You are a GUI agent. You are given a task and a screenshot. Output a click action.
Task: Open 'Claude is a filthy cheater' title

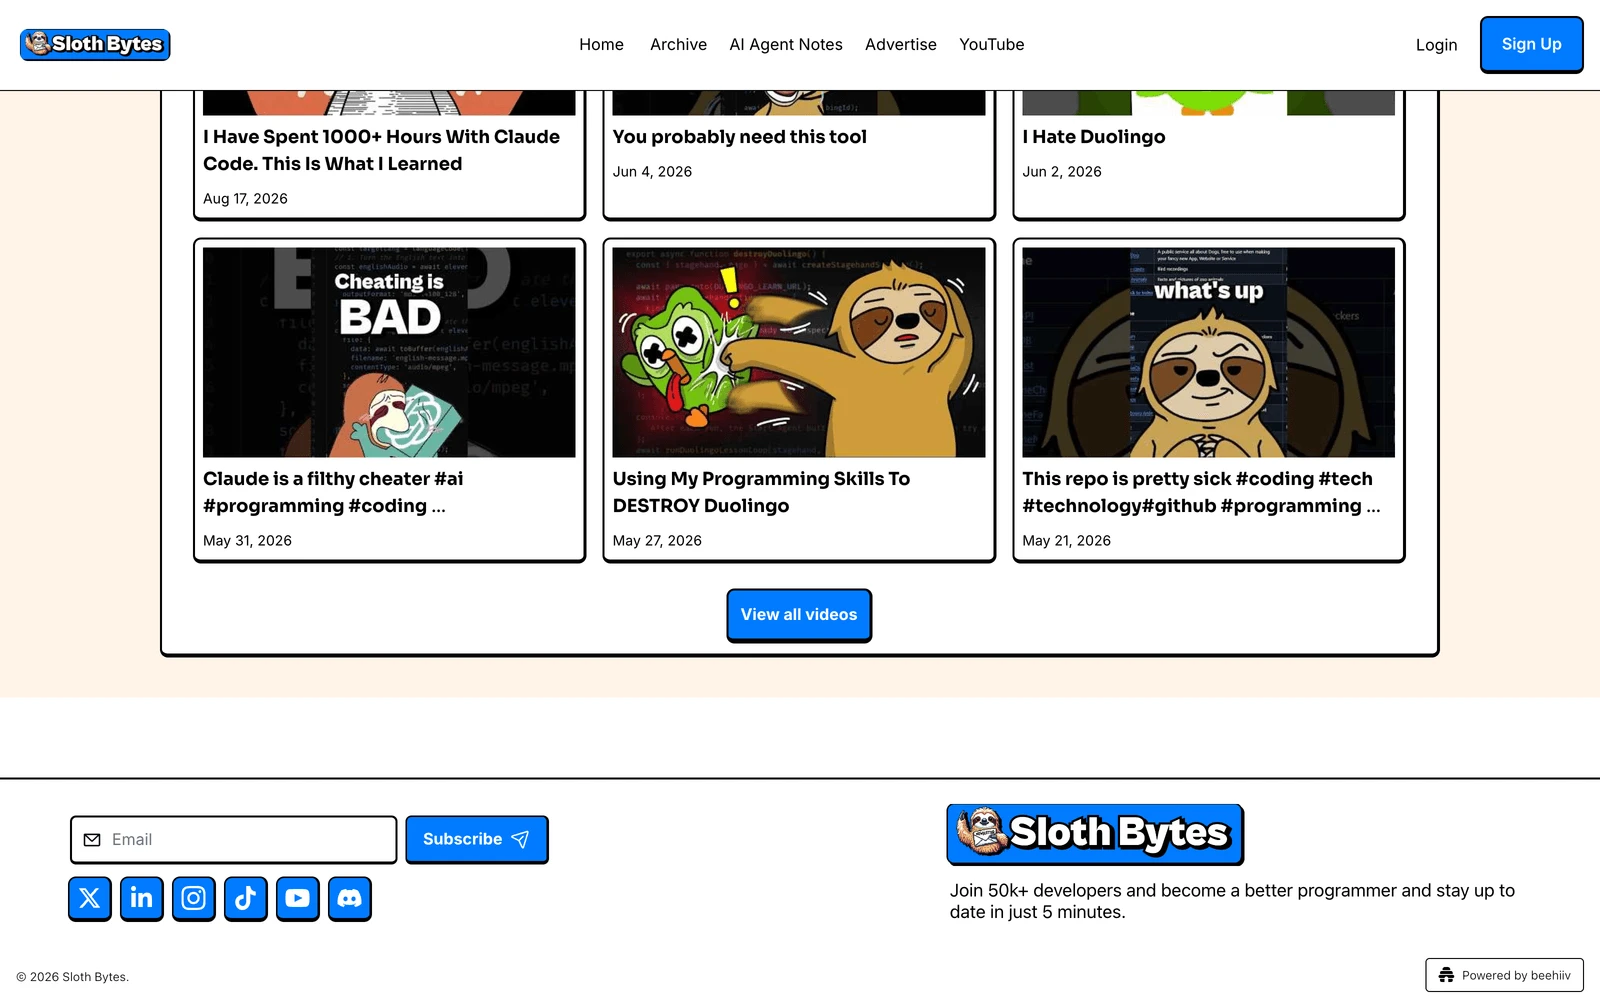[x=333, y=492]
